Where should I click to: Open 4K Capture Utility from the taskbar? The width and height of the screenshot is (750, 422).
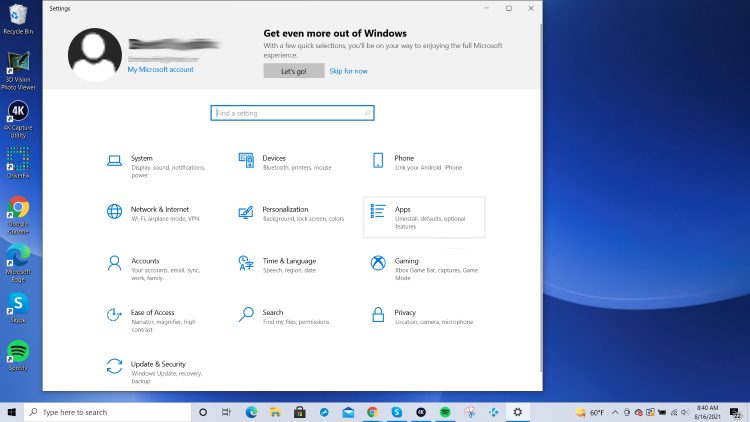pos(421,412)
